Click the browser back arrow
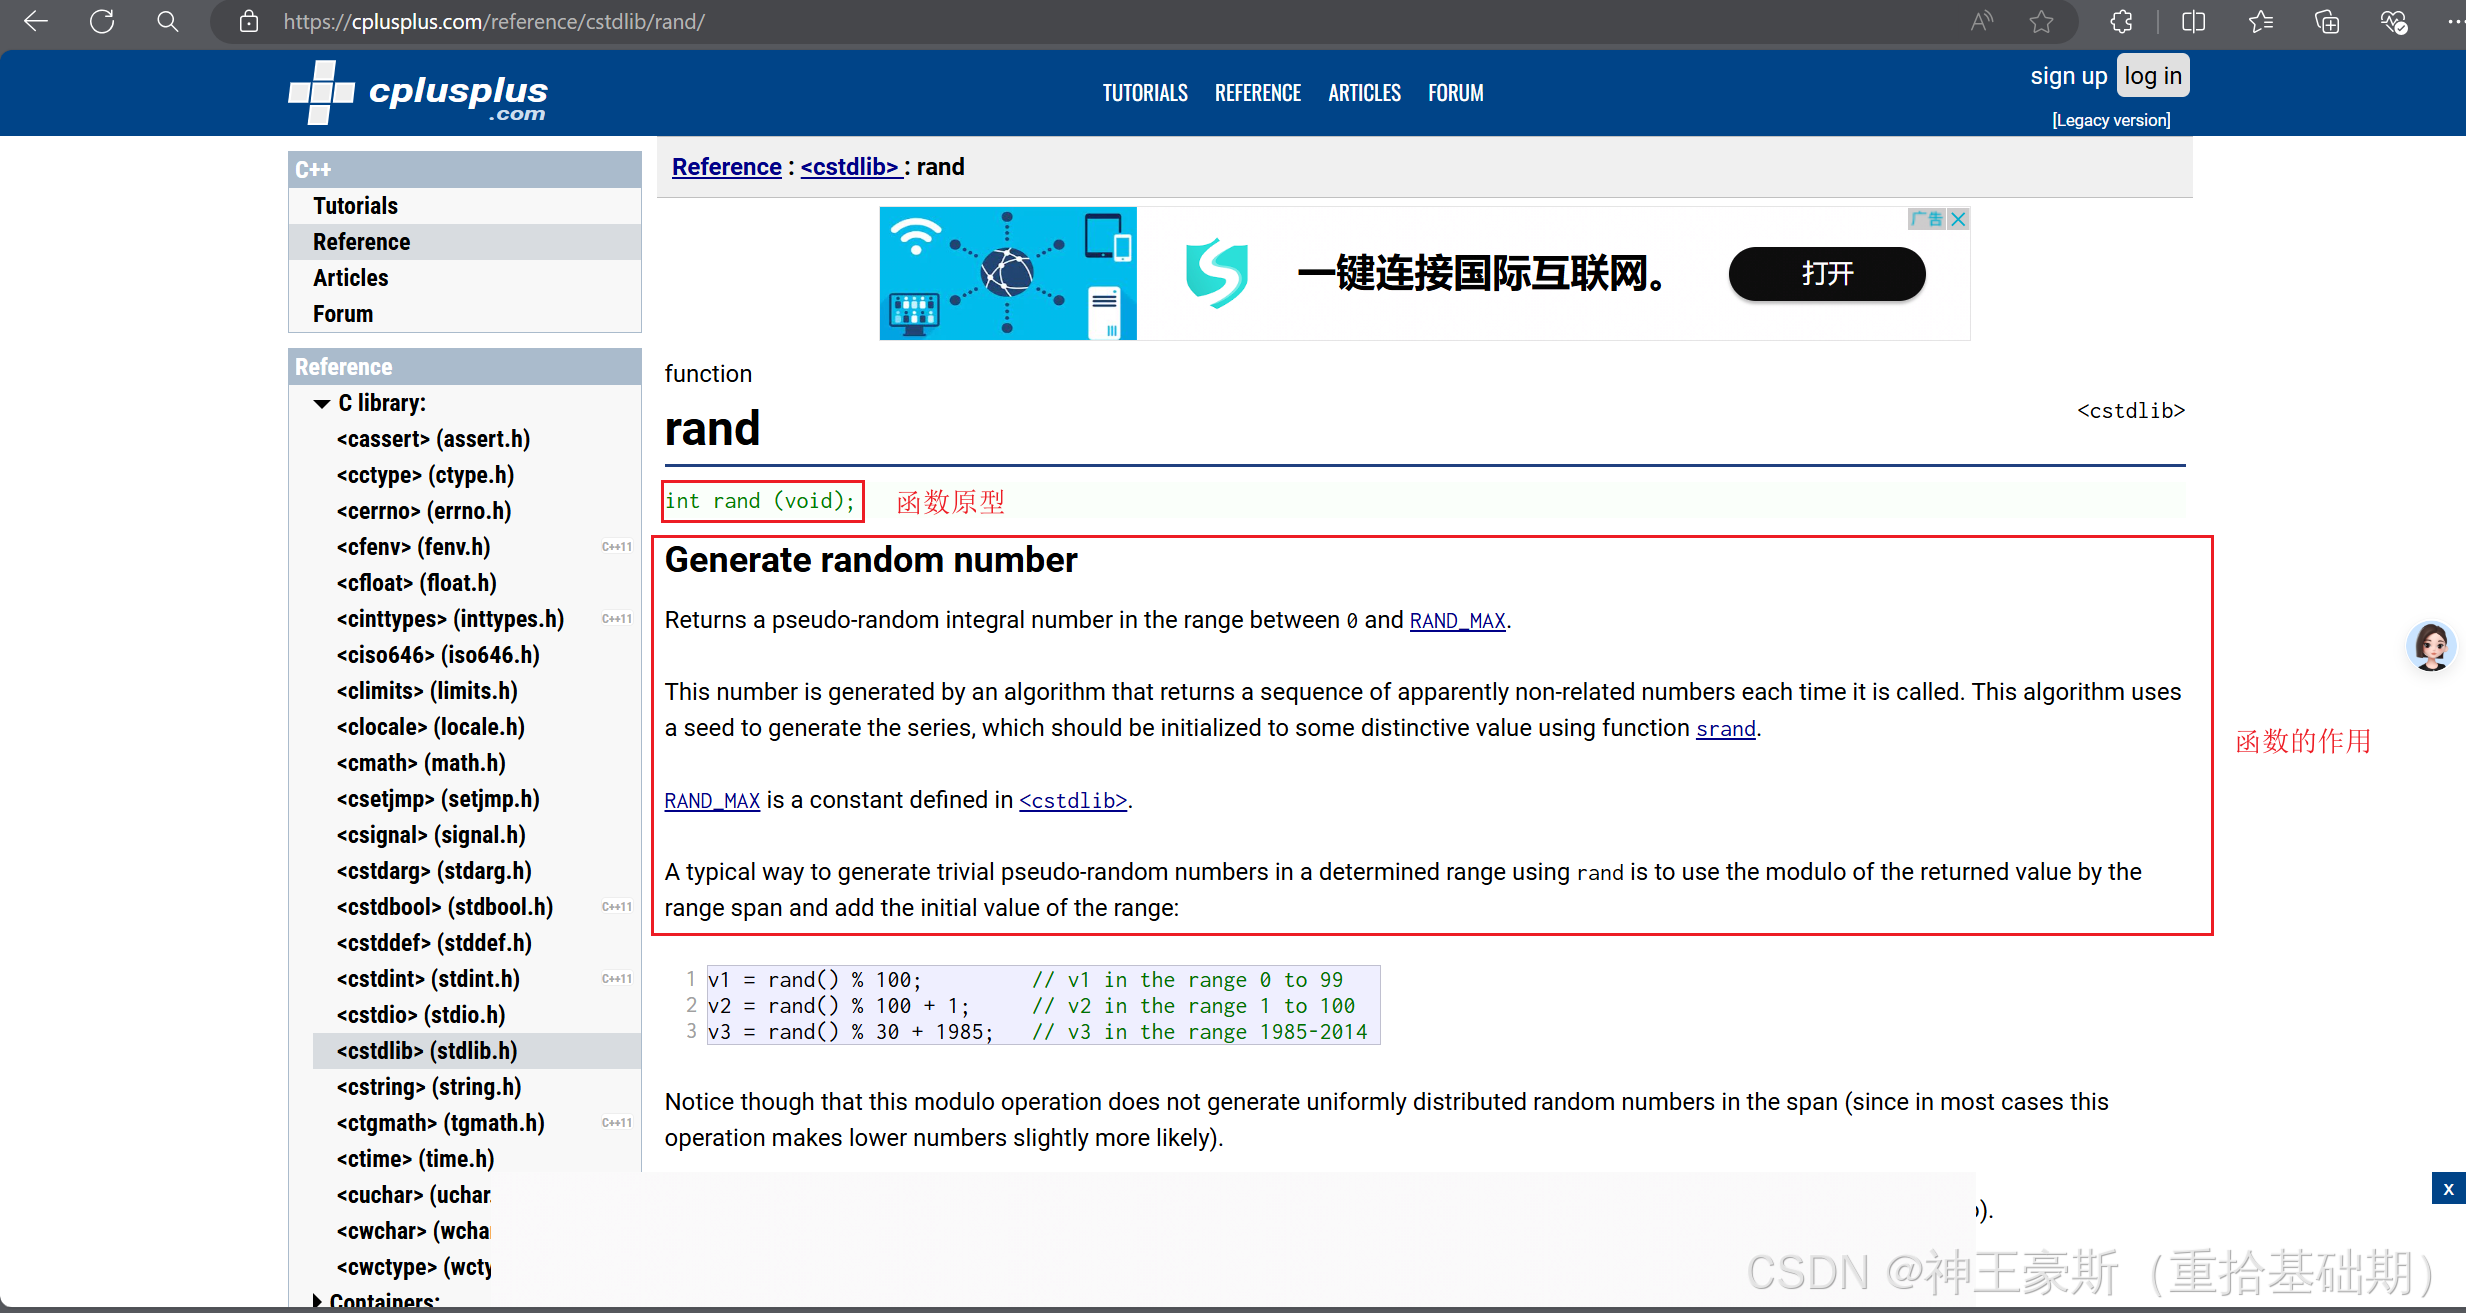Image resolution: width=2466 pixels, height=1313 pixels. click(x=36, y=21)
